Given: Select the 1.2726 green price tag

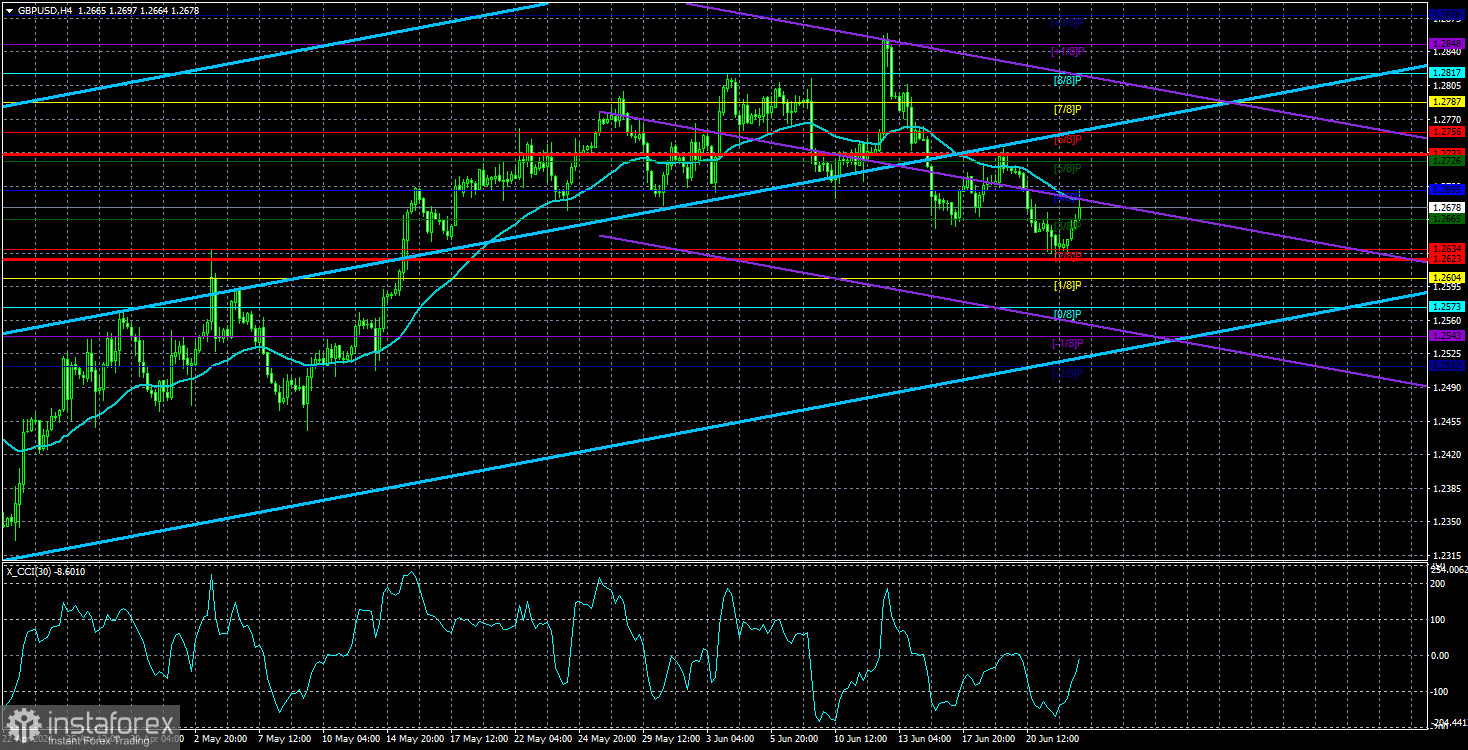Looking at the screenshot, I should coord(1447,160).
